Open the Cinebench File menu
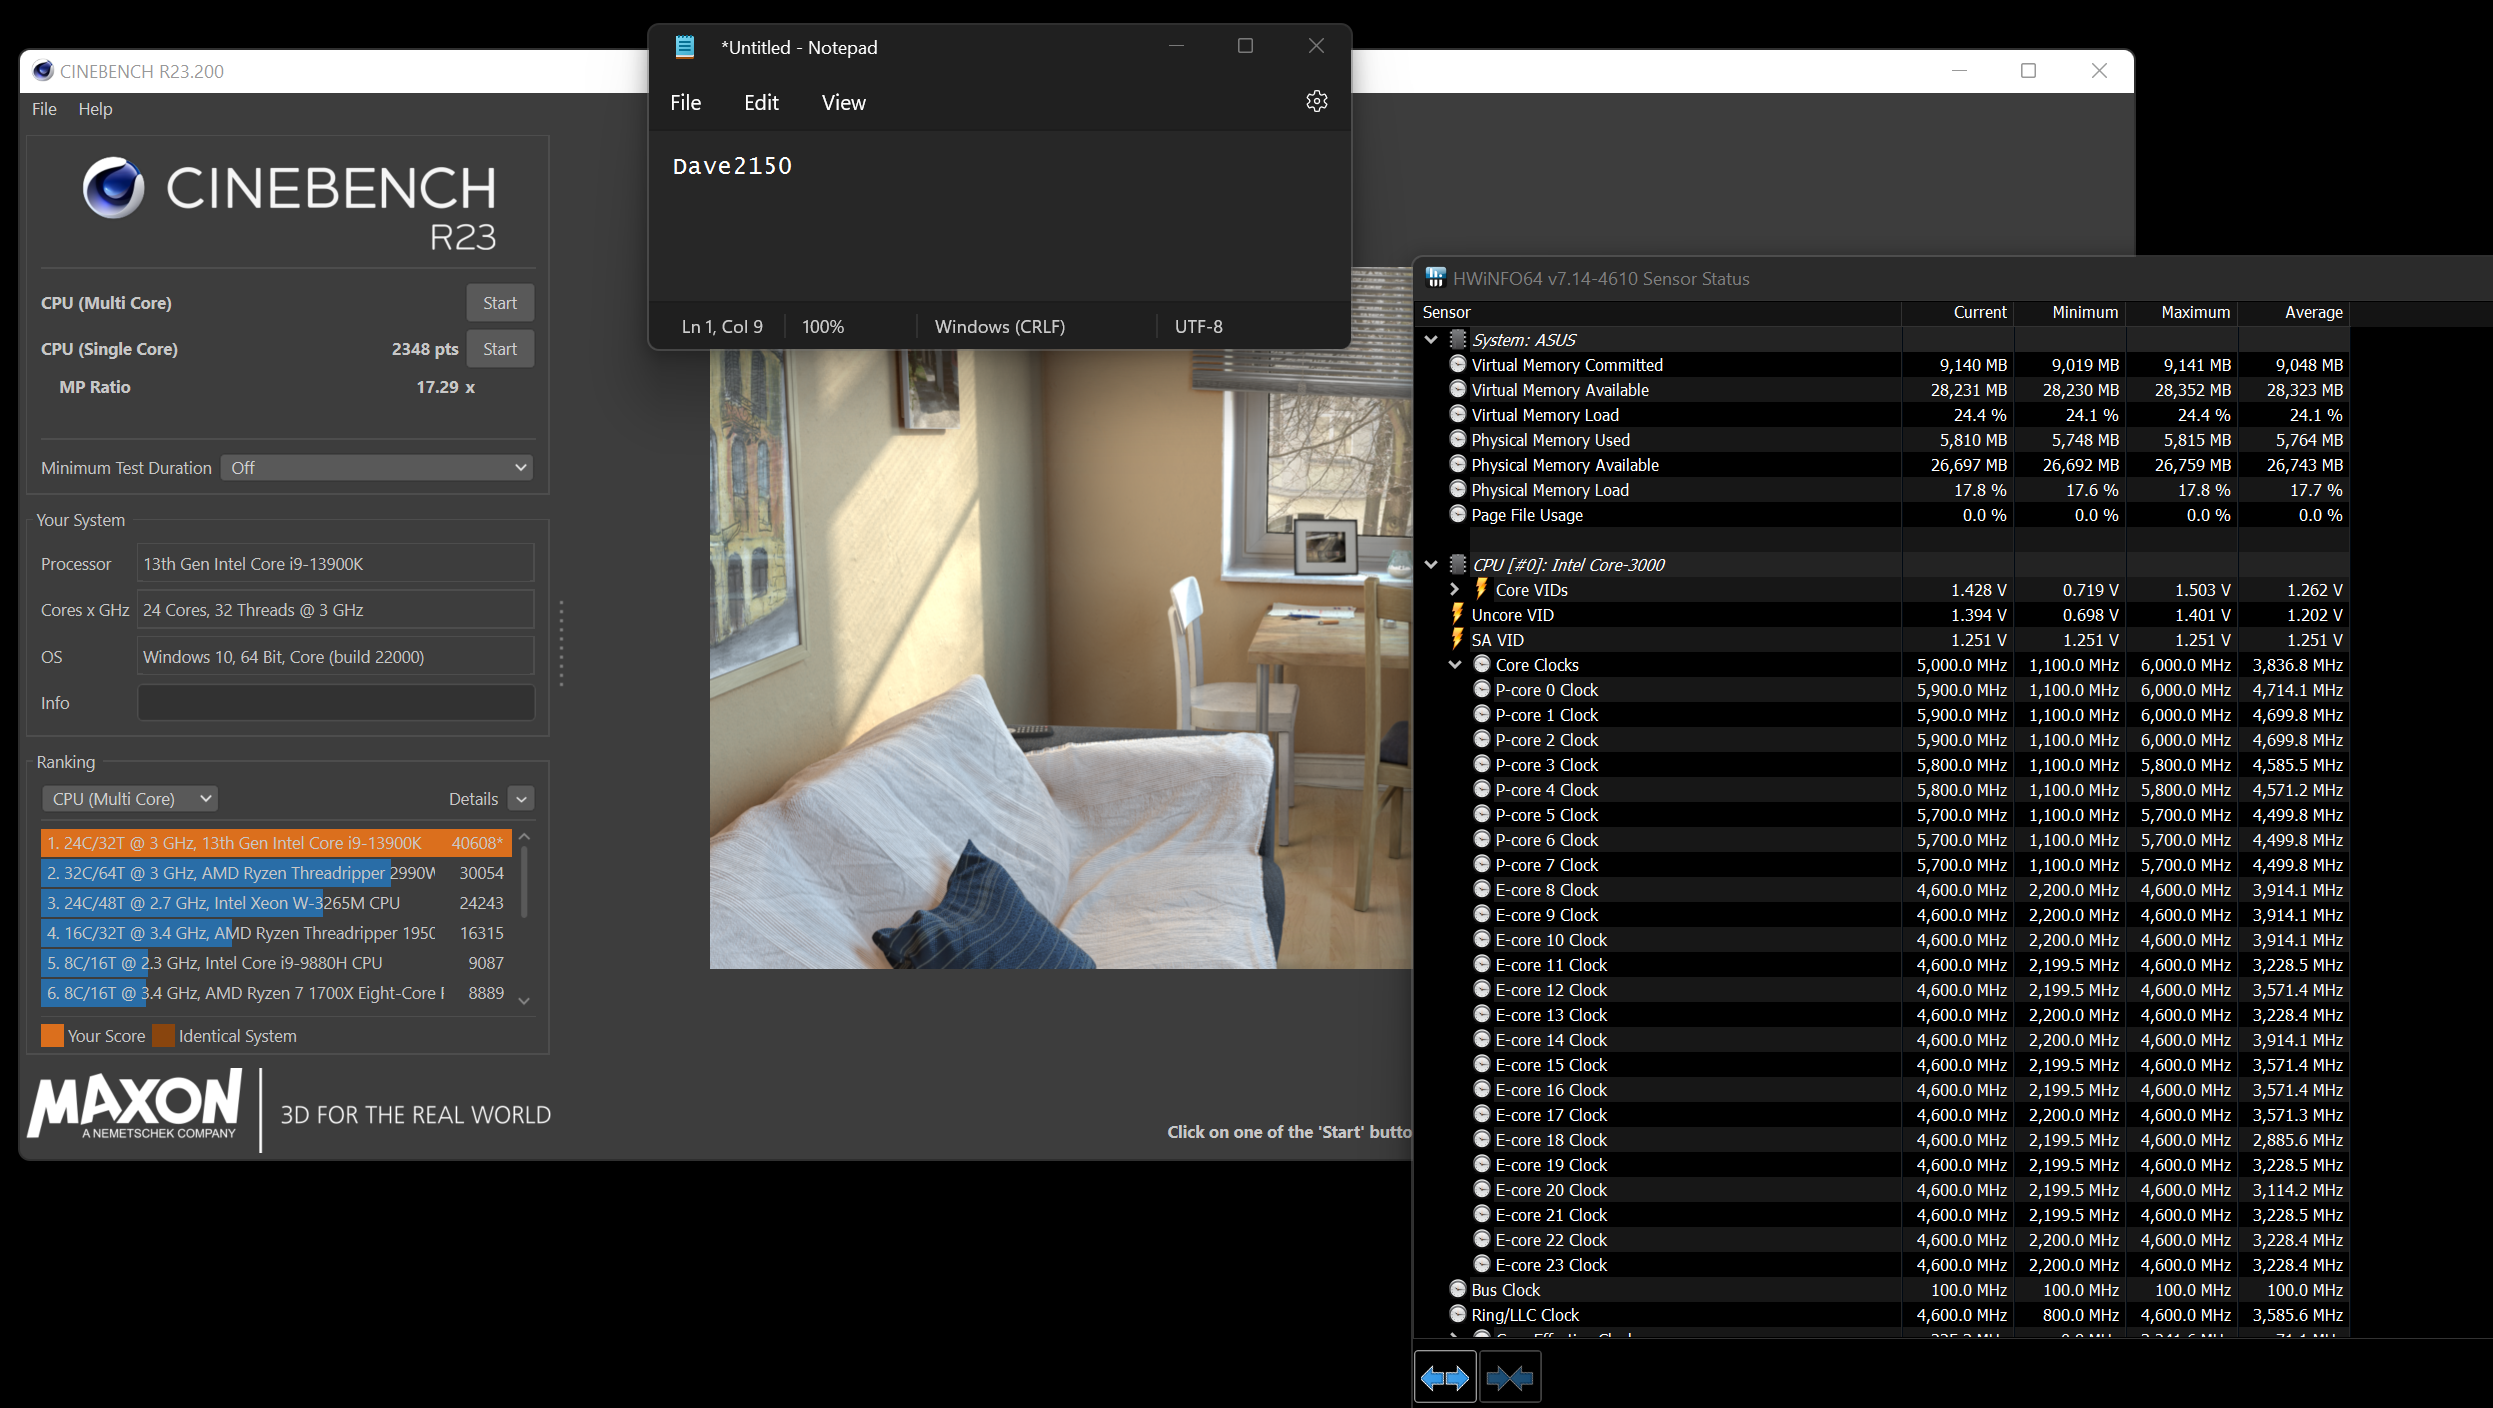 click(44, 109)
